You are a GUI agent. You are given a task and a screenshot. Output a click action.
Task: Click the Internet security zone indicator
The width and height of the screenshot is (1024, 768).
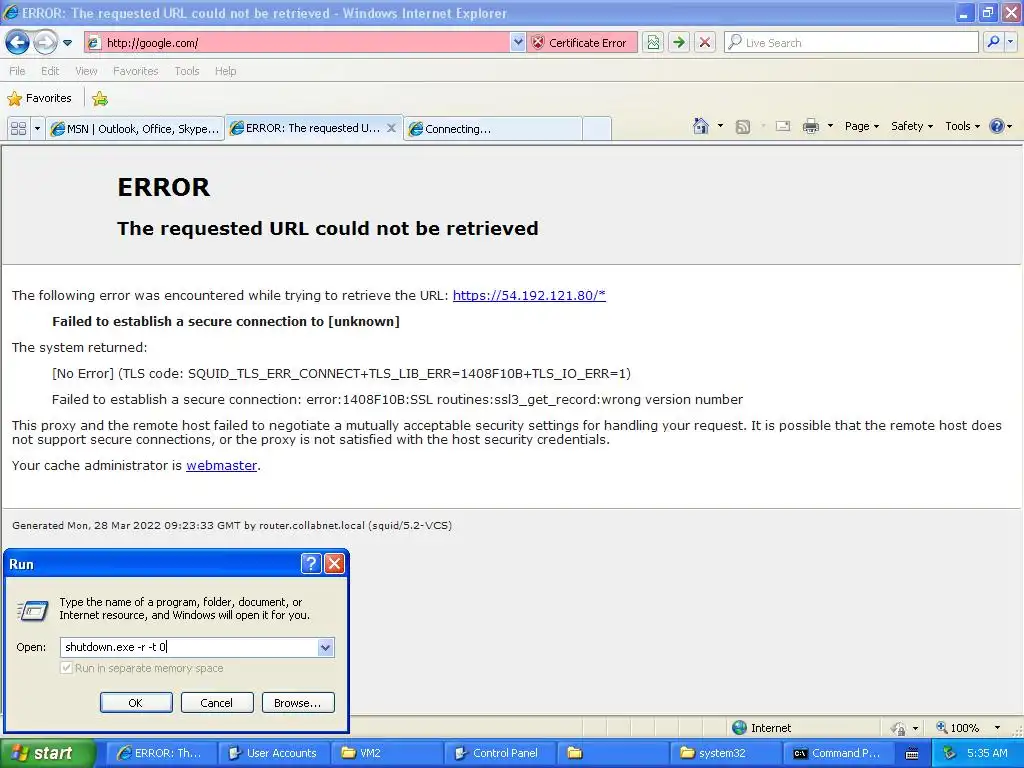click(761, 728)
